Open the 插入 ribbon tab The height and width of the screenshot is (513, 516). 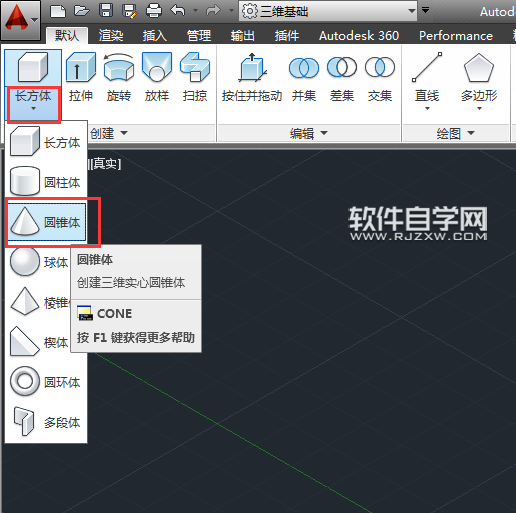(x=155, y=35)
